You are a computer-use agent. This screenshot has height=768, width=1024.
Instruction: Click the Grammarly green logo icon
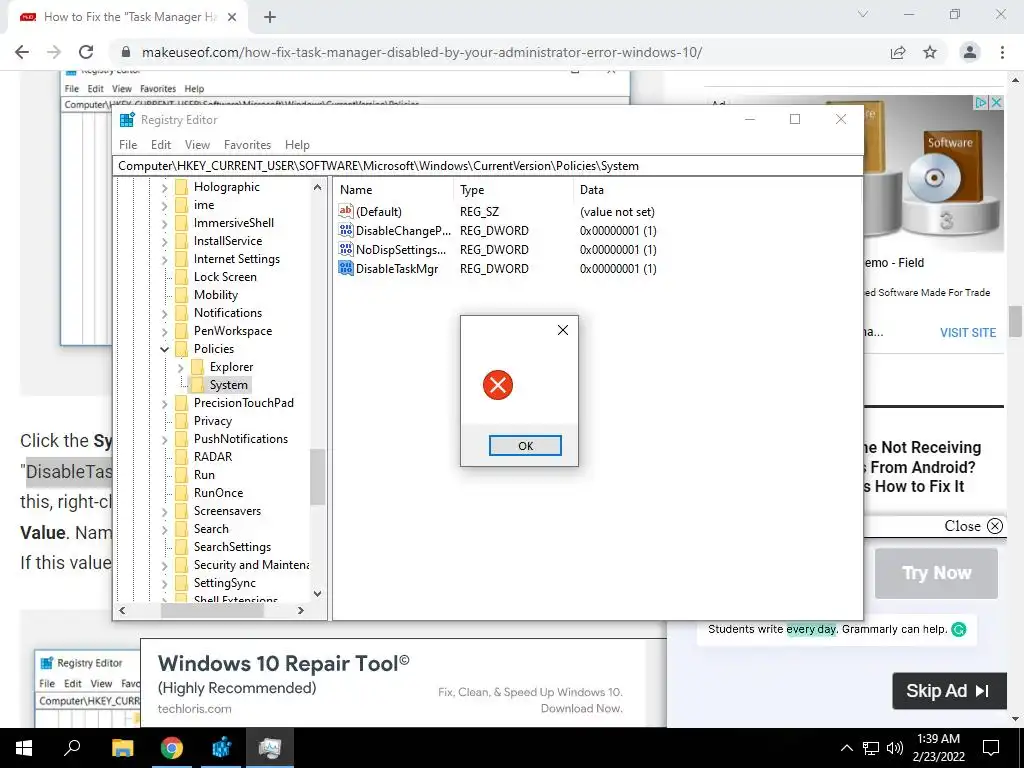959,630
